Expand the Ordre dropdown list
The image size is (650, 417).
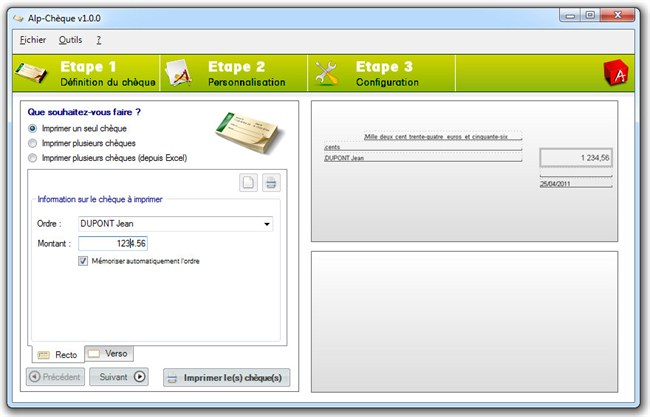pos(267,224)
